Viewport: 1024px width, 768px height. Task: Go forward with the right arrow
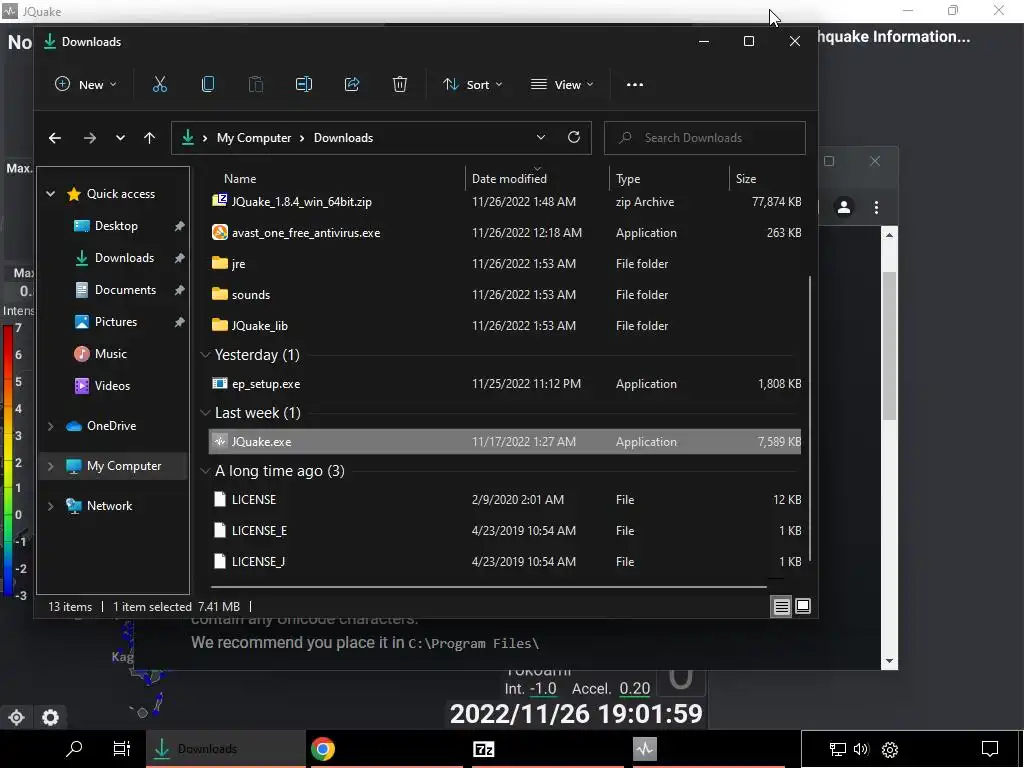(x=89, y=138)
